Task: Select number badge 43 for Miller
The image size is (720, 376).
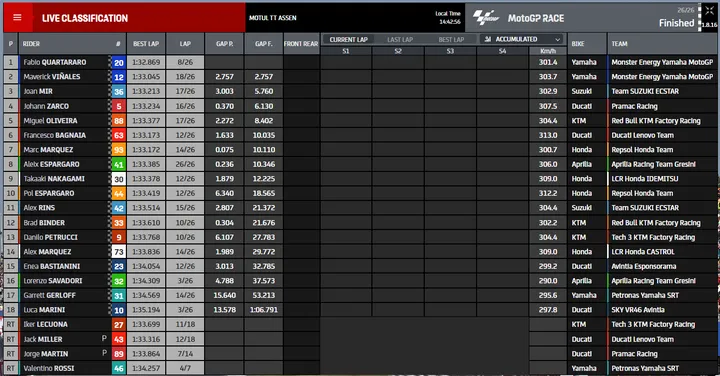Action: (x=119, y=339)
